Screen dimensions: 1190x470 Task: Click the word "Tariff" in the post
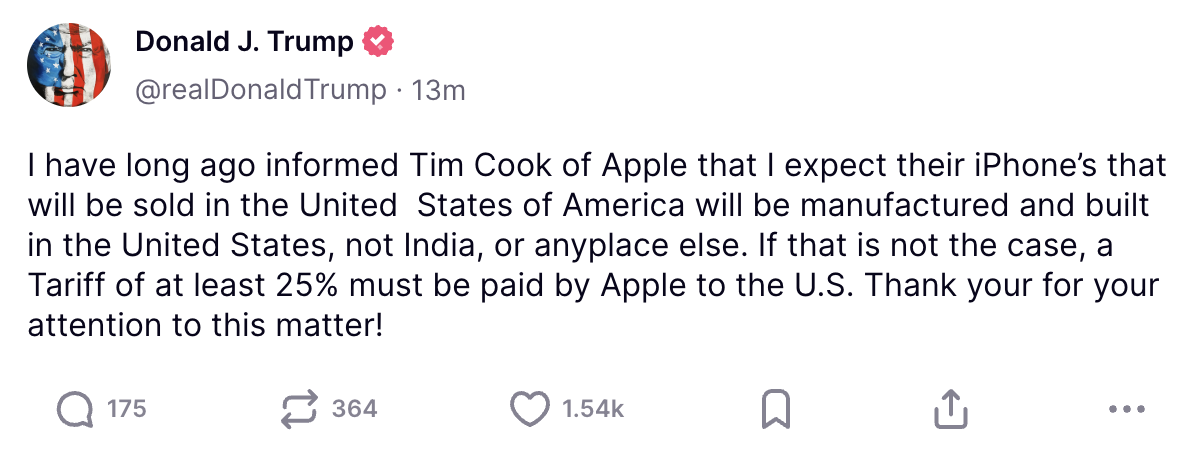tap(68, 285)
